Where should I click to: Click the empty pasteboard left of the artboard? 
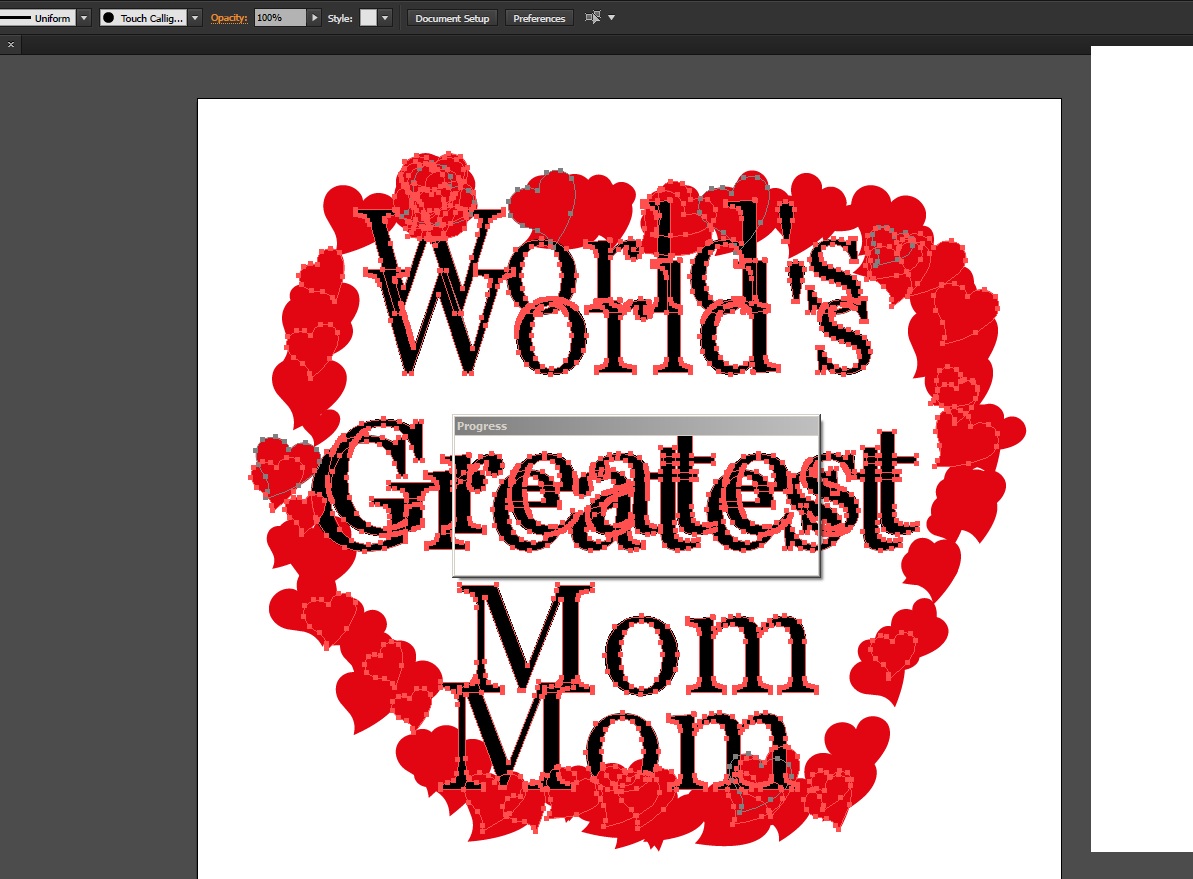(x=100, y=450)
